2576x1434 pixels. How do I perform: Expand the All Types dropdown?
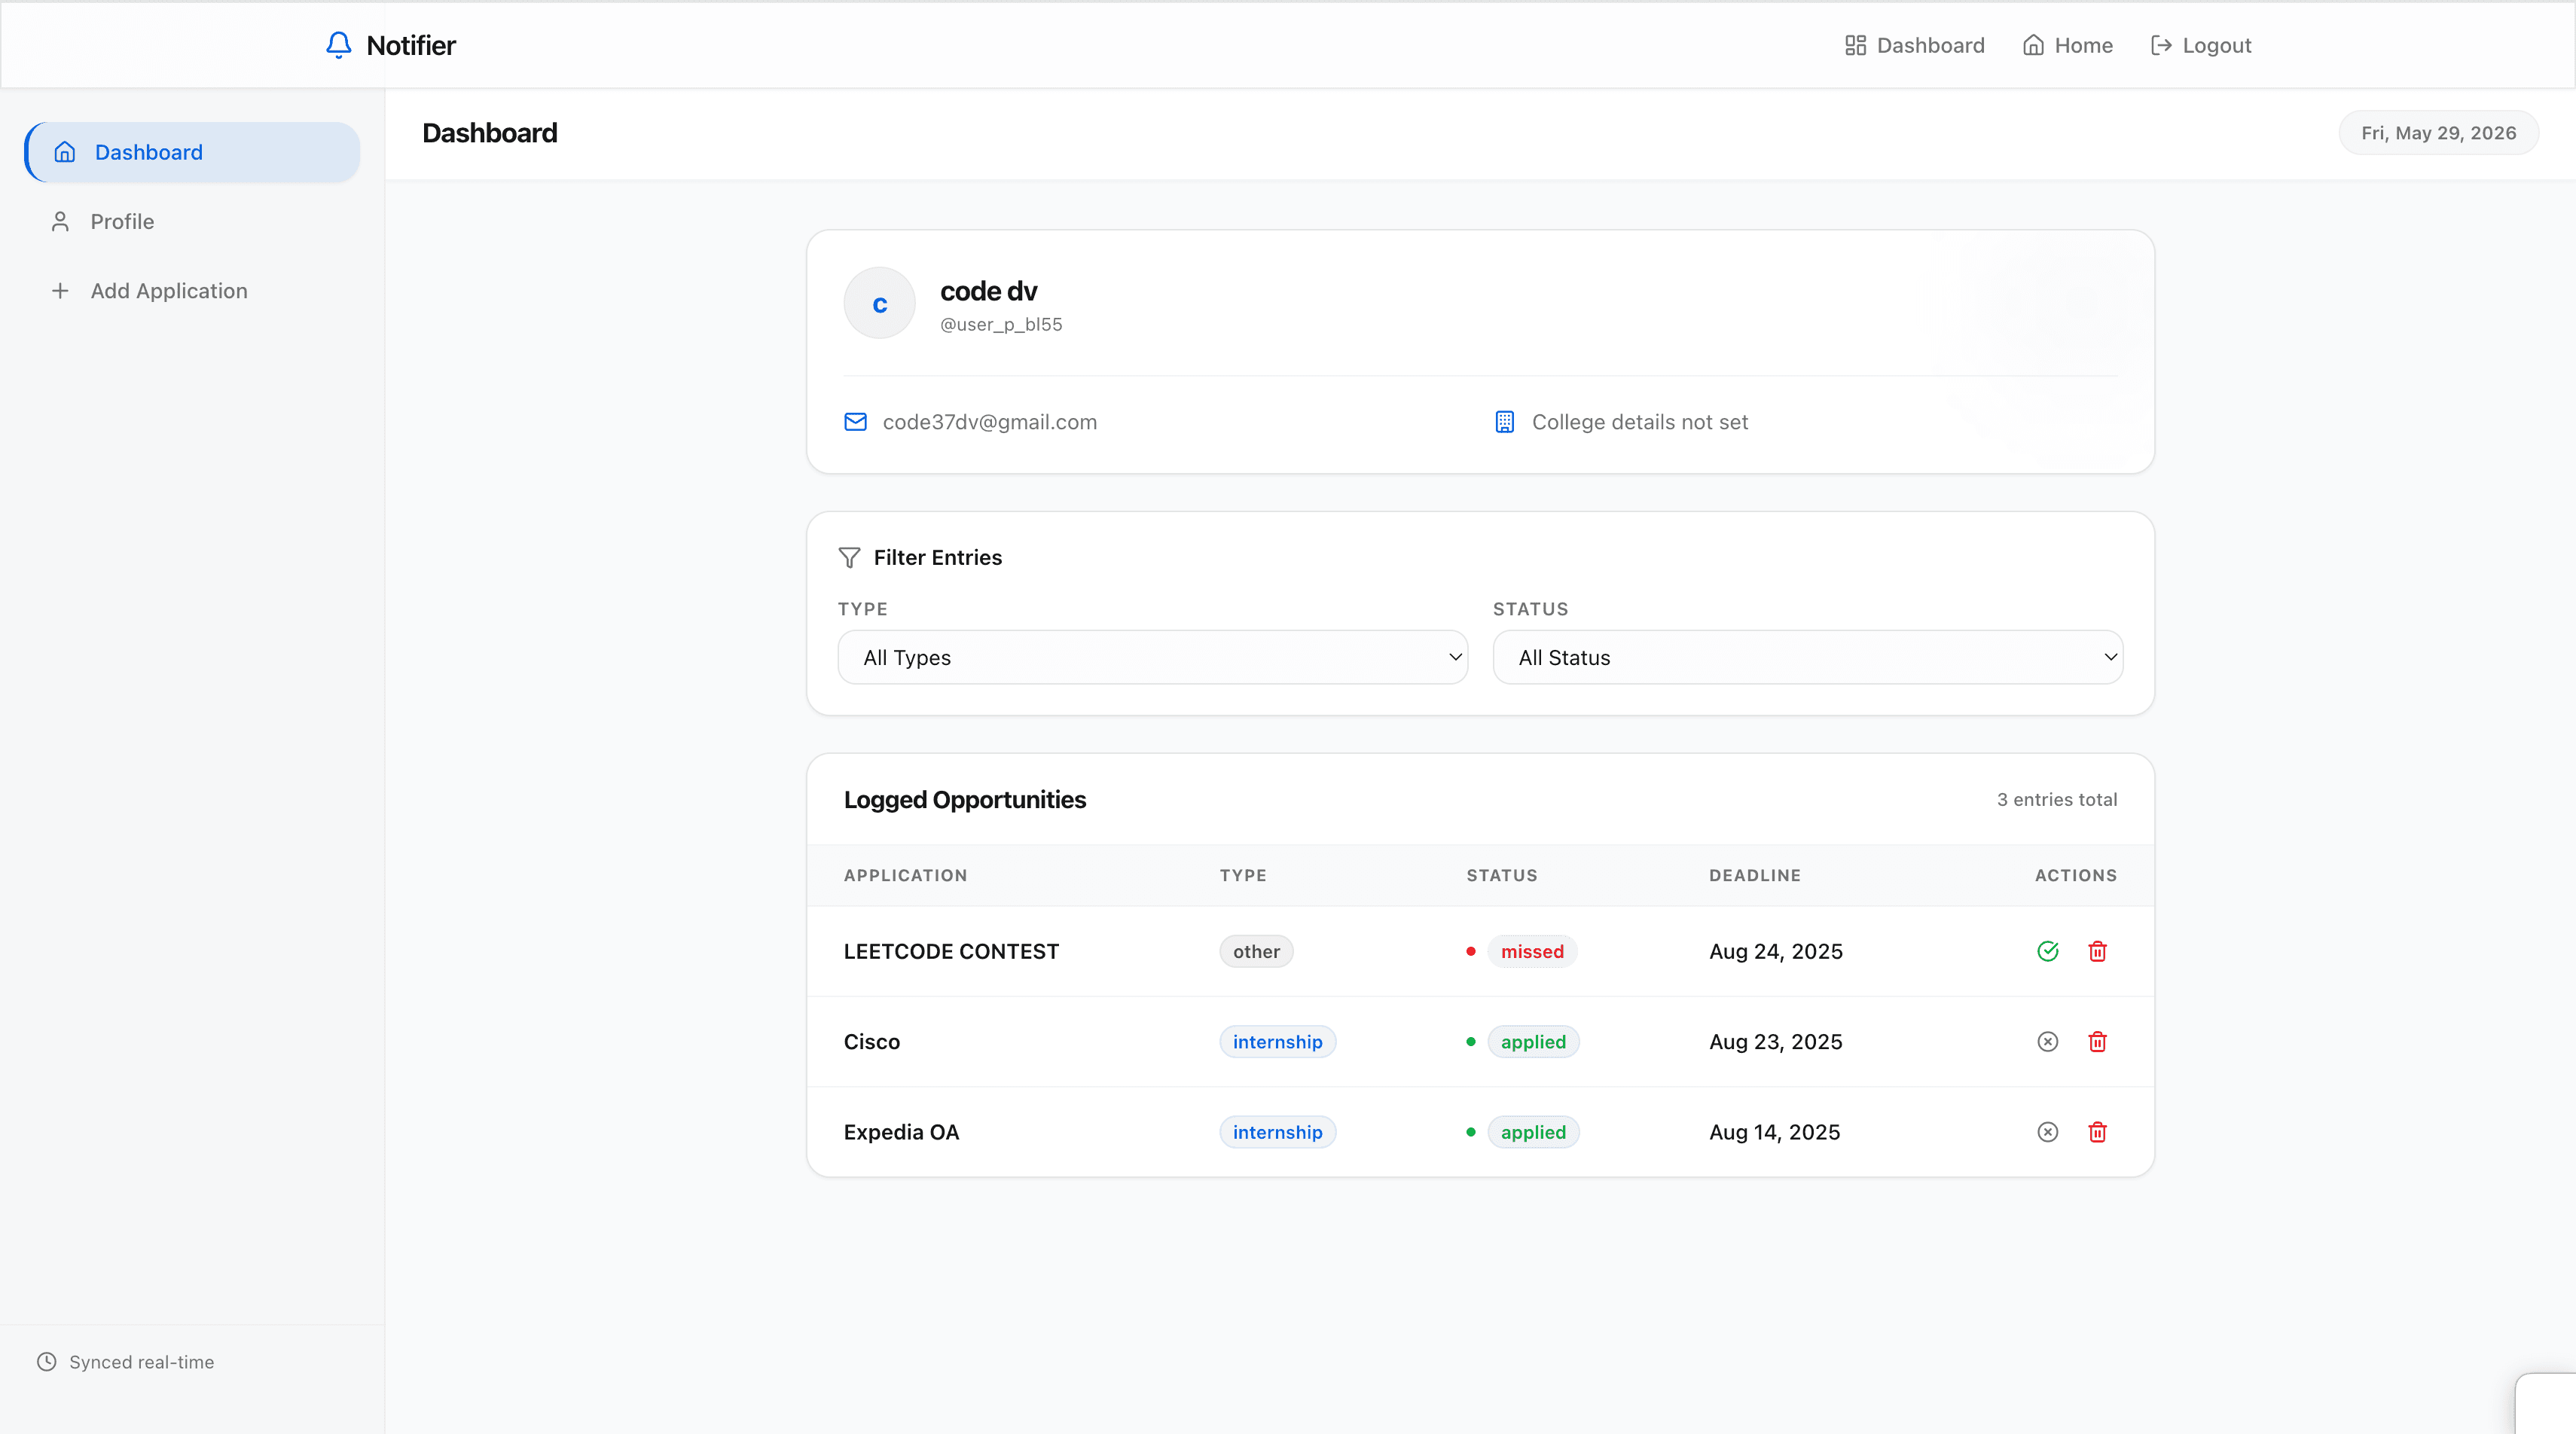tap(1152, 657)
